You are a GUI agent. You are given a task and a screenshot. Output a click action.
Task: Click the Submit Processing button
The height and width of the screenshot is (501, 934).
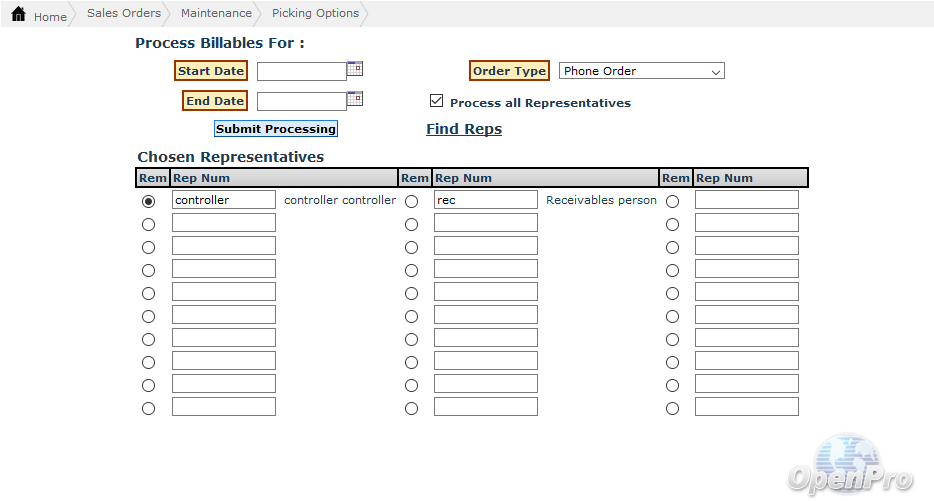click(x=276, y=129)
